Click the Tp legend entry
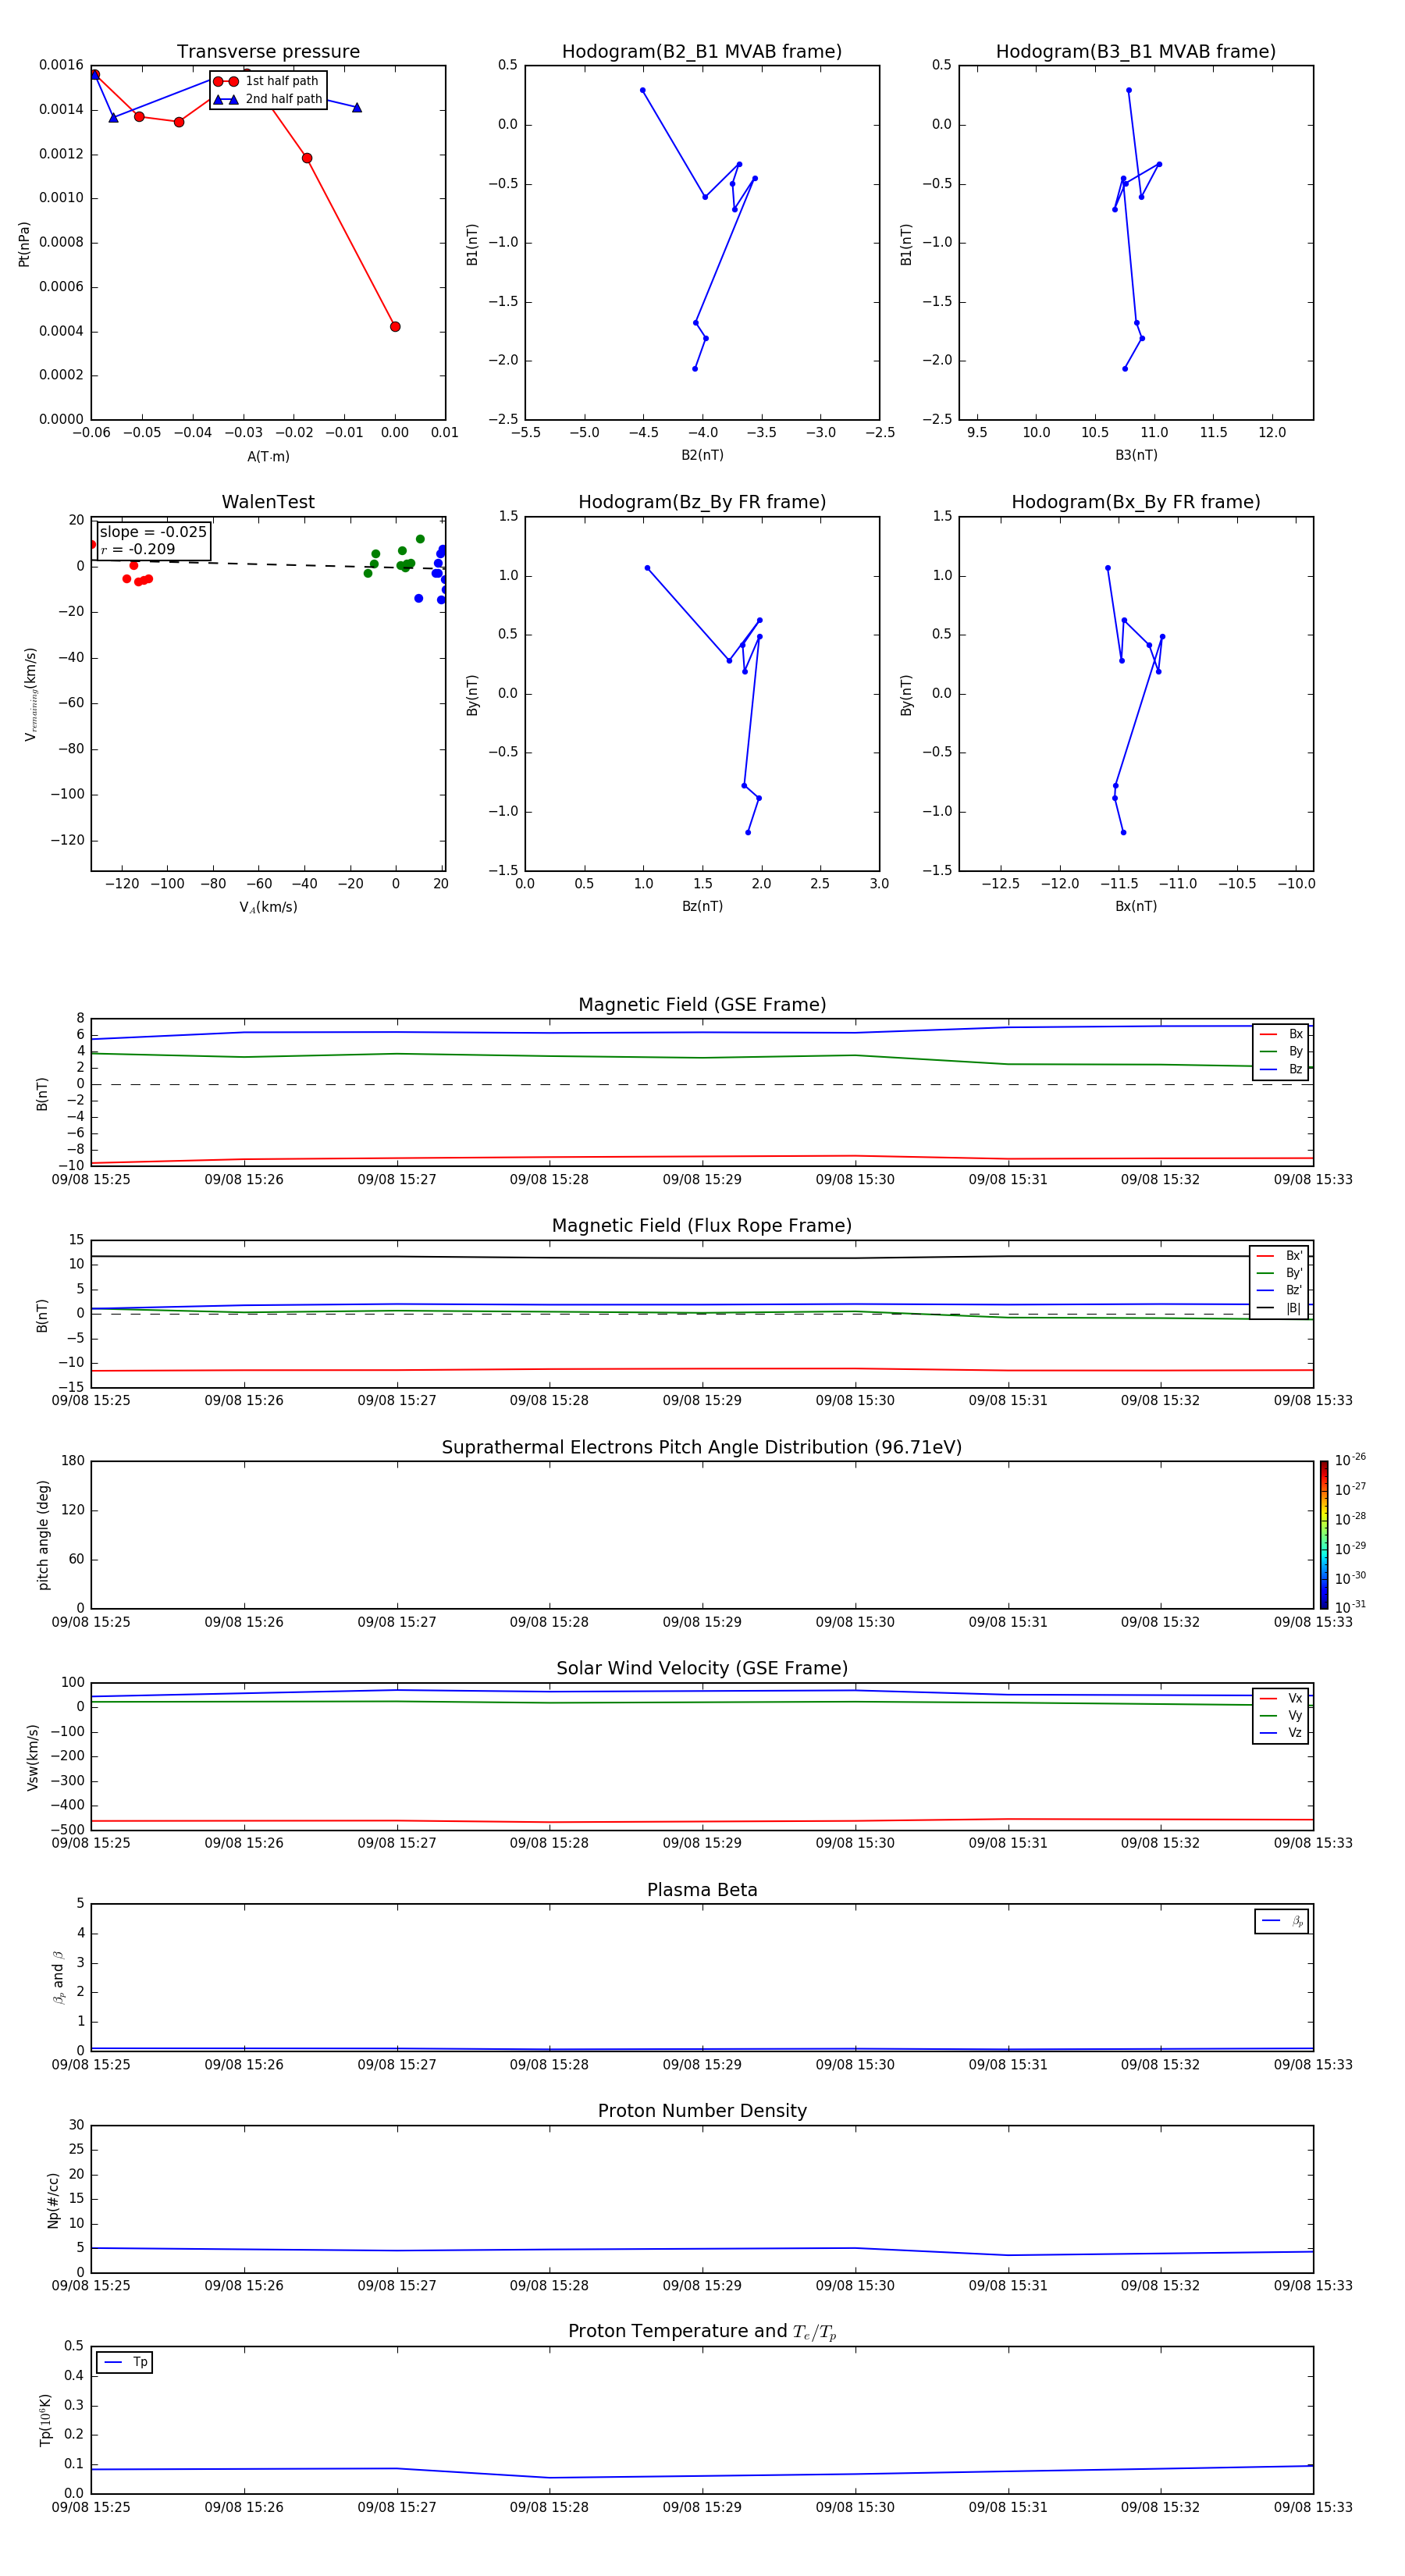Screen dimensions: 1405x2576 [x=125, y=2362]
